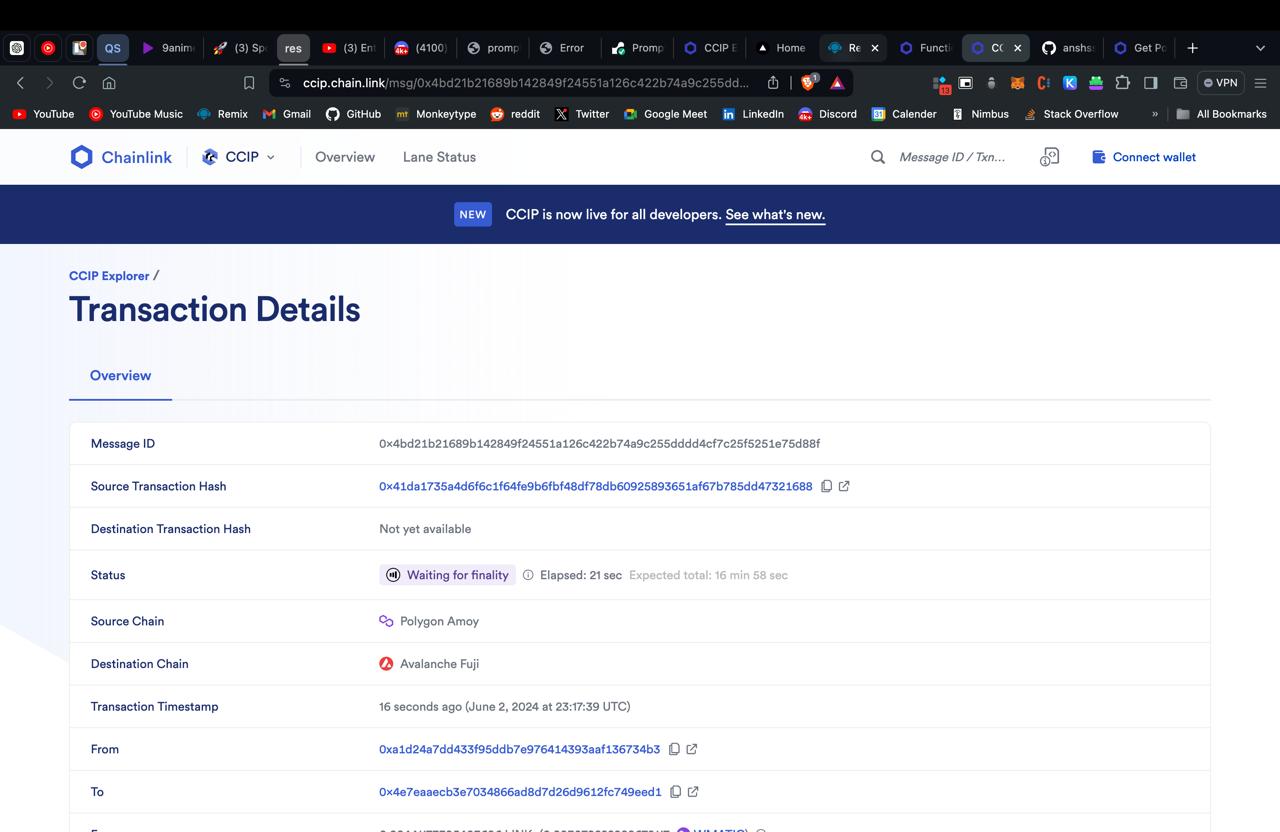The image size is (1280, 832).
Task: Select the Overview tab under Transaction Details
Action: [x=120, y=376]
